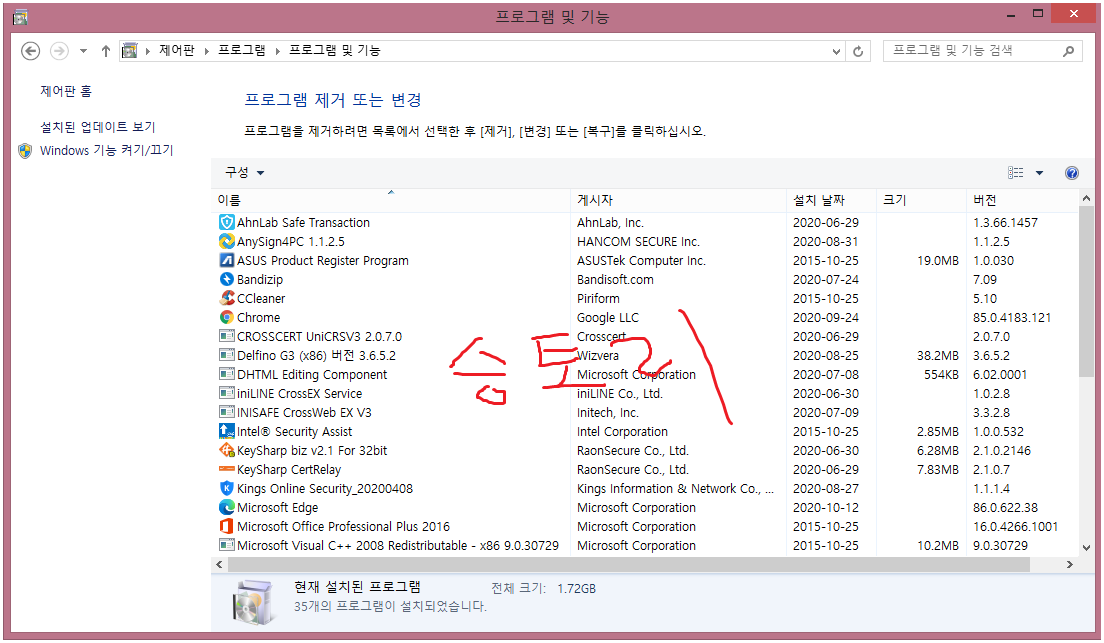Open the view options dropdown arrow
Screen dimensions: 1104x643
point(1039,173)
